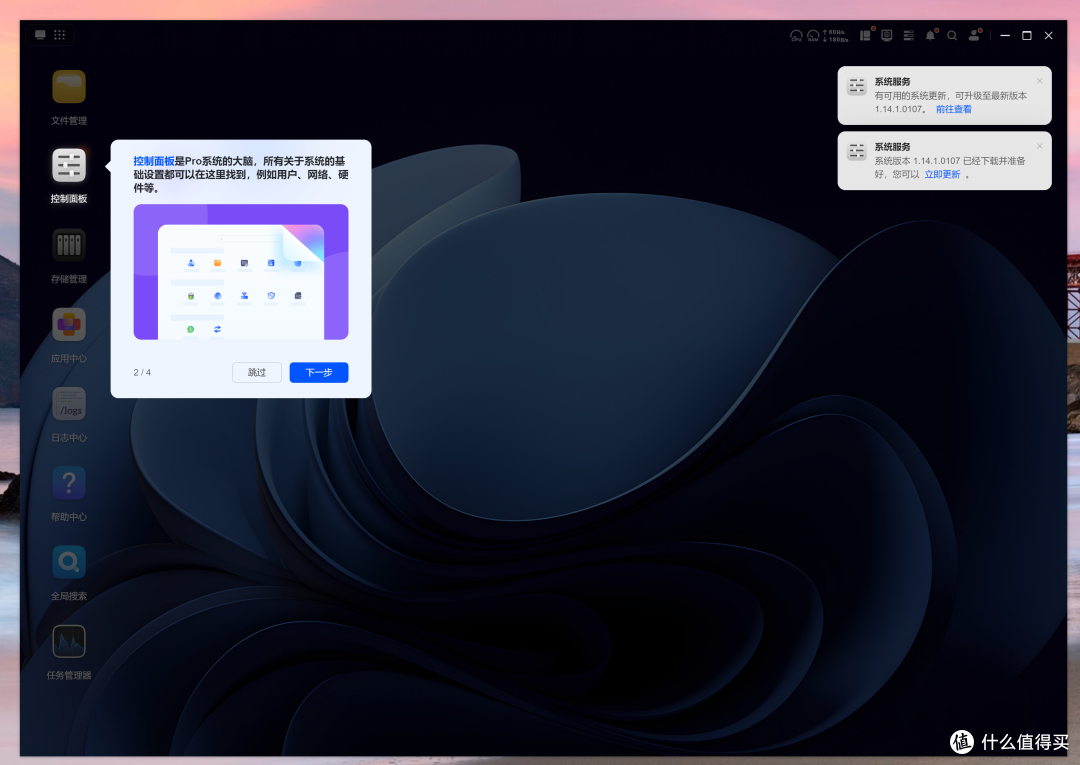Click the 2 / 4 step indicator

pyautogui.click(x=142, y=373)
